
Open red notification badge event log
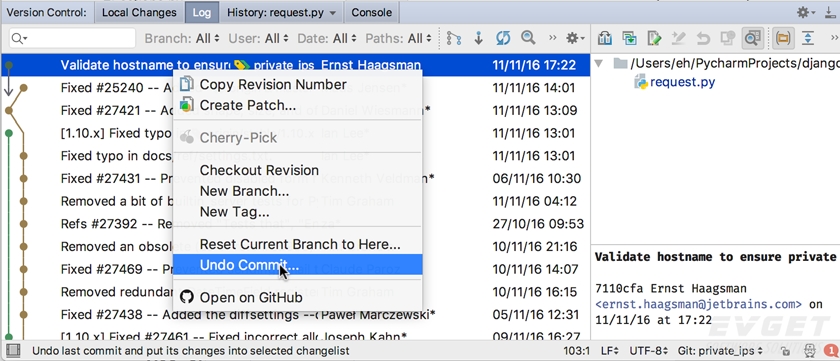point(832,351)
